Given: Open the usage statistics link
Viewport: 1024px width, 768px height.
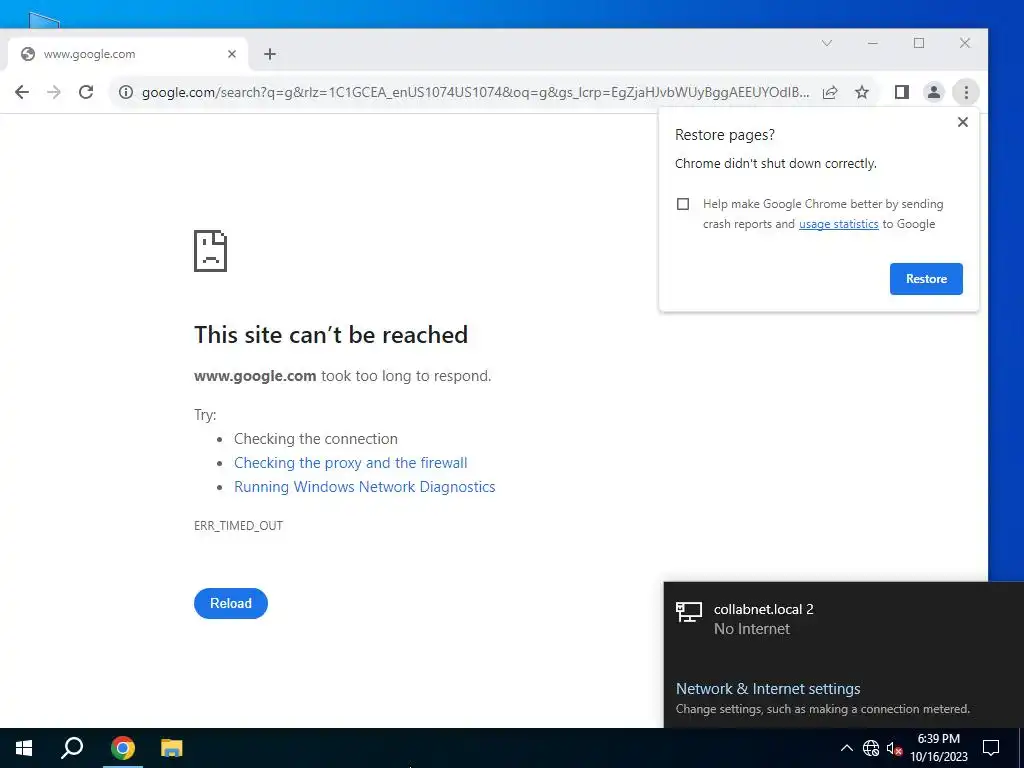Looking at the screenshot, I should pyautogui.click(x=839, y=224).
